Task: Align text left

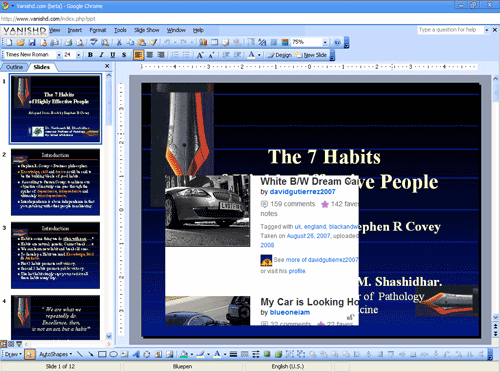Action: tap(138, 55)
